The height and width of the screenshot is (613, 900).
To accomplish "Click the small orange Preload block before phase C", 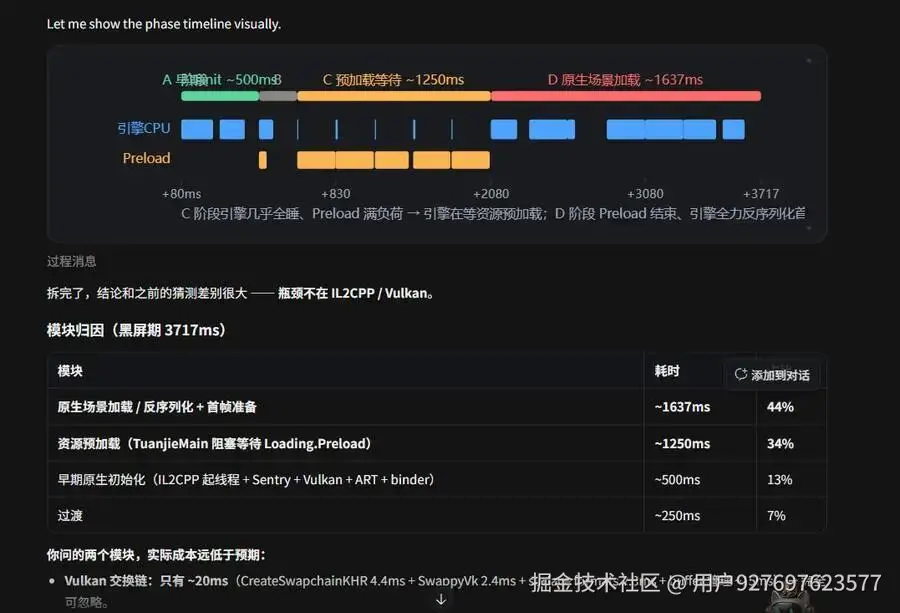I will pyautogui.click(x=262, y=160).
